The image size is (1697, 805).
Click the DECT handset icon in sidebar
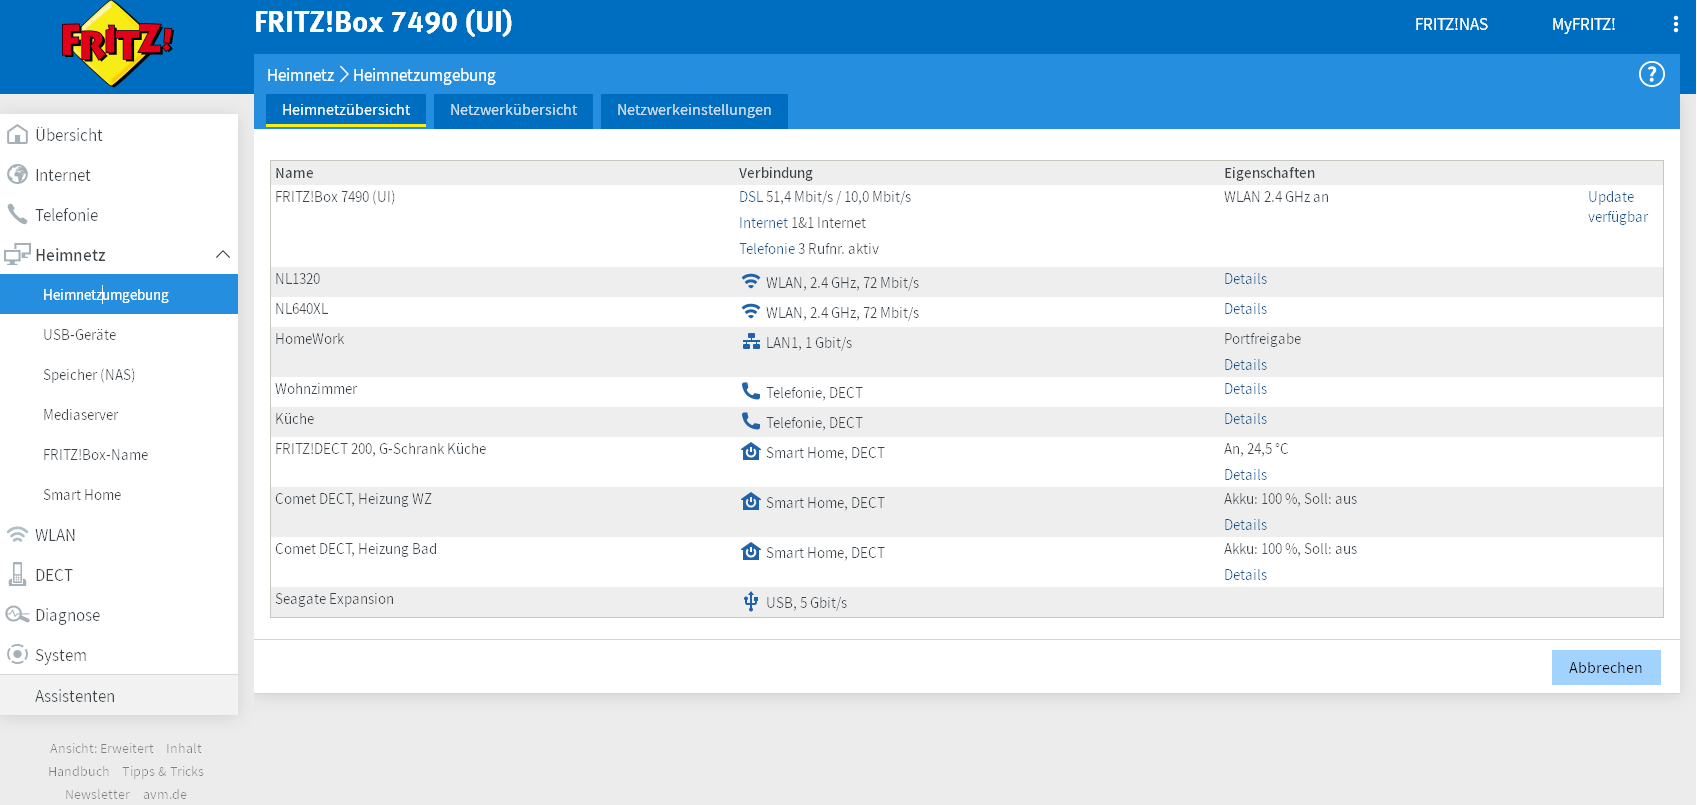(x=17, y=575)
